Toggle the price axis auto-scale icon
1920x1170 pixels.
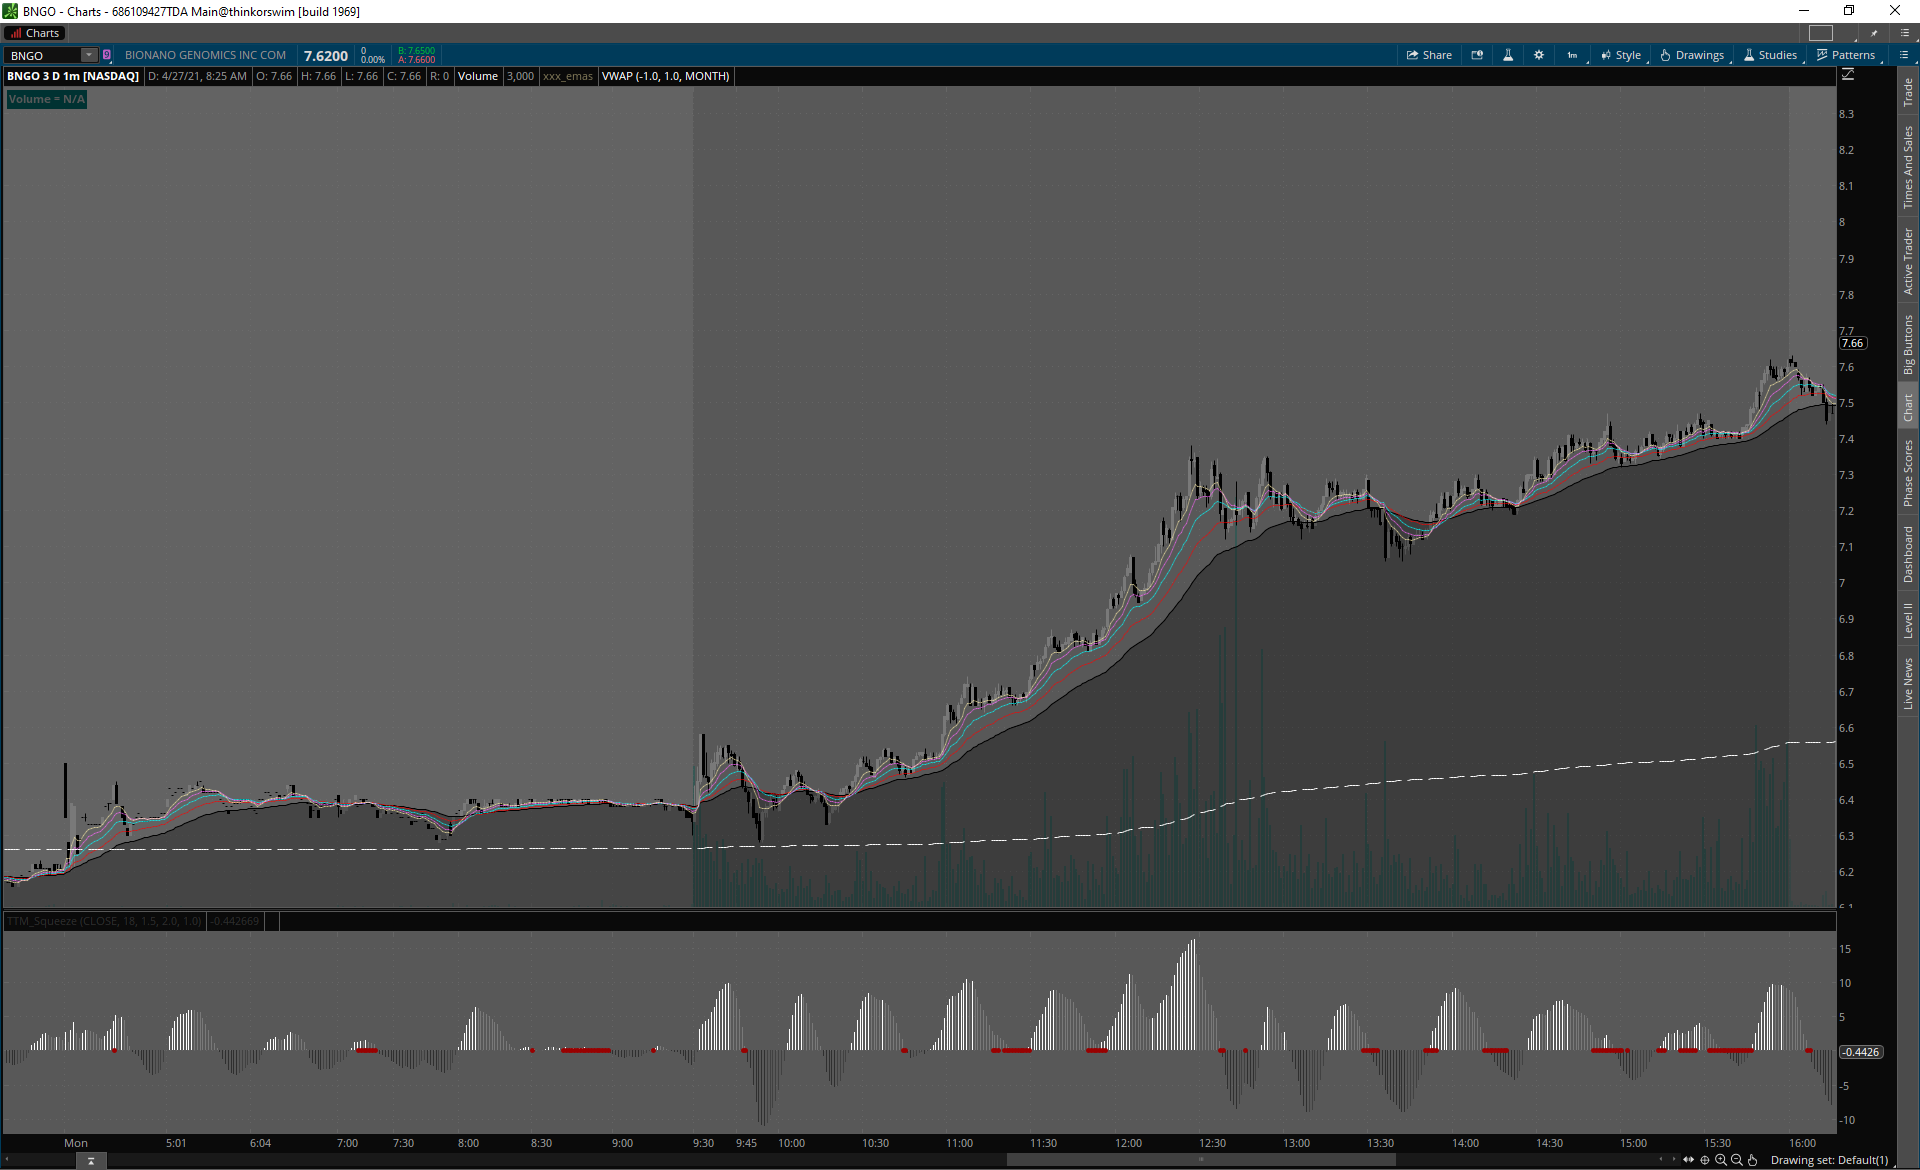coord(1848,75)
